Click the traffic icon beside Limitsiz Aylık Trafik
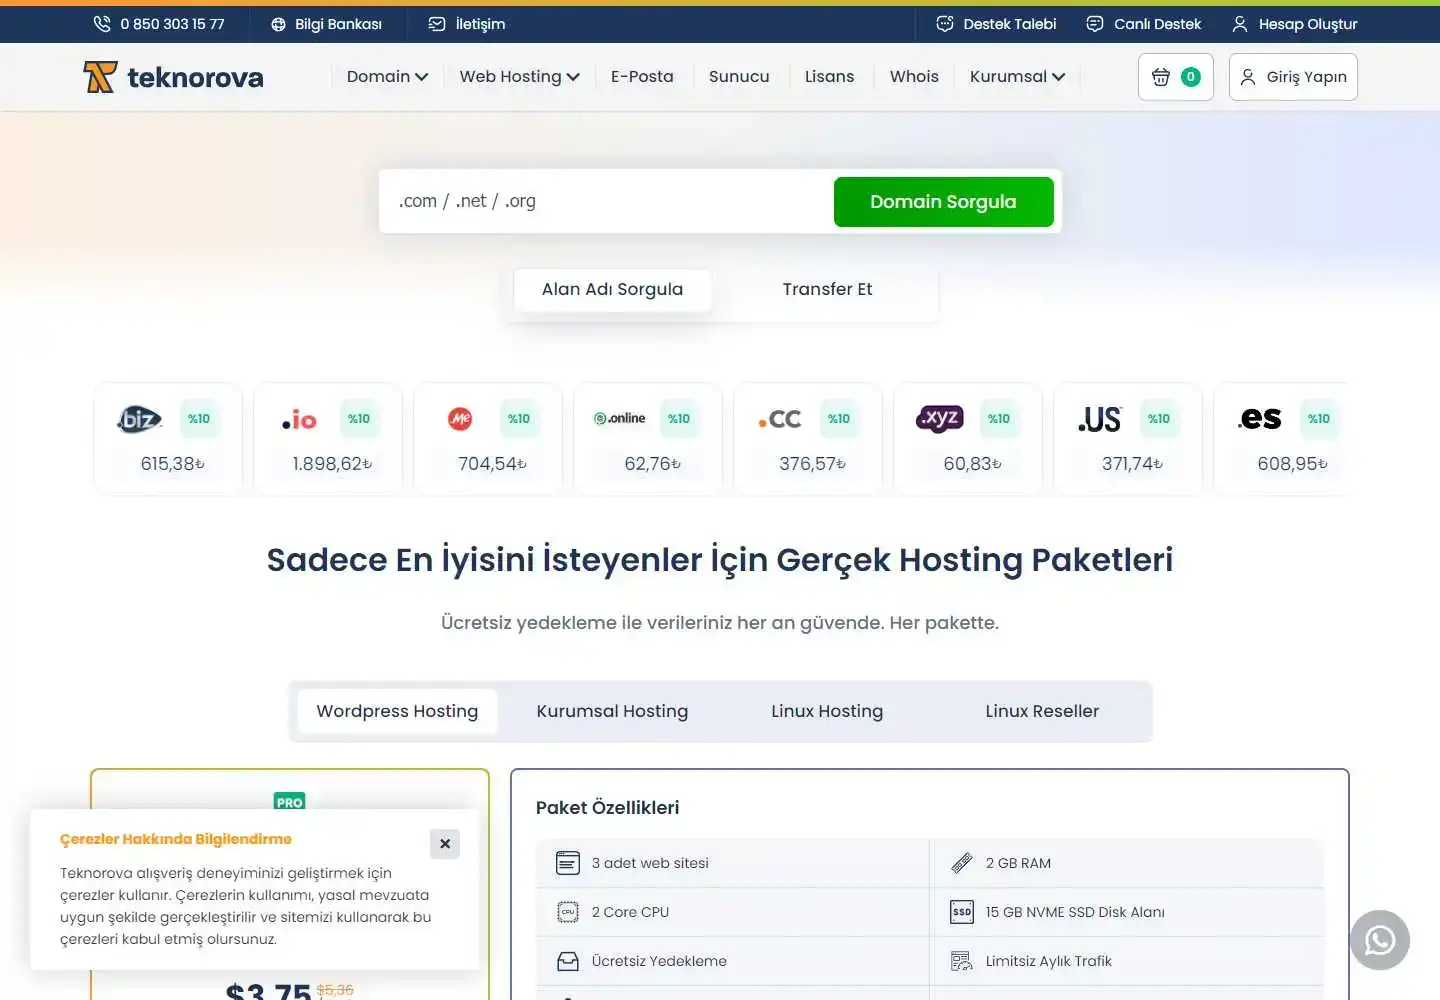This screenshot has height=1000, width=1440. 962,961
